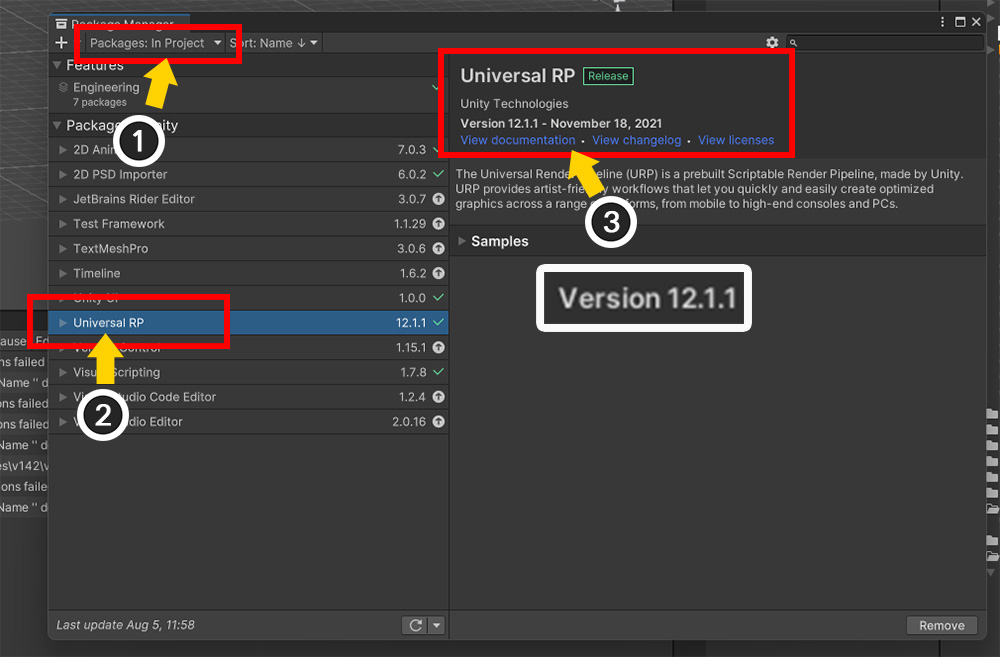Expand the Universal RP package row
The image size is (1000, 657).
[62, 323]
